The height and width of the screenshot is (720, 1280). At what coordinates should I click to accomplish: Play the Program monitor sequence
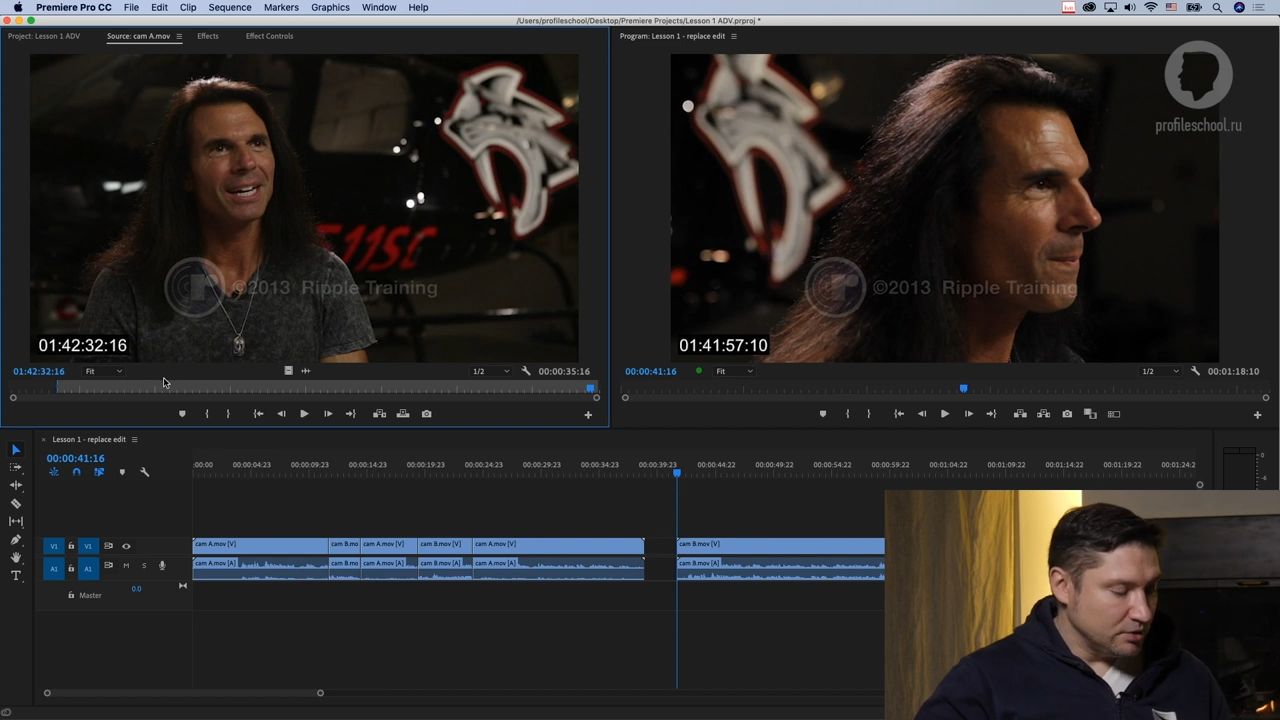point(944,414)
